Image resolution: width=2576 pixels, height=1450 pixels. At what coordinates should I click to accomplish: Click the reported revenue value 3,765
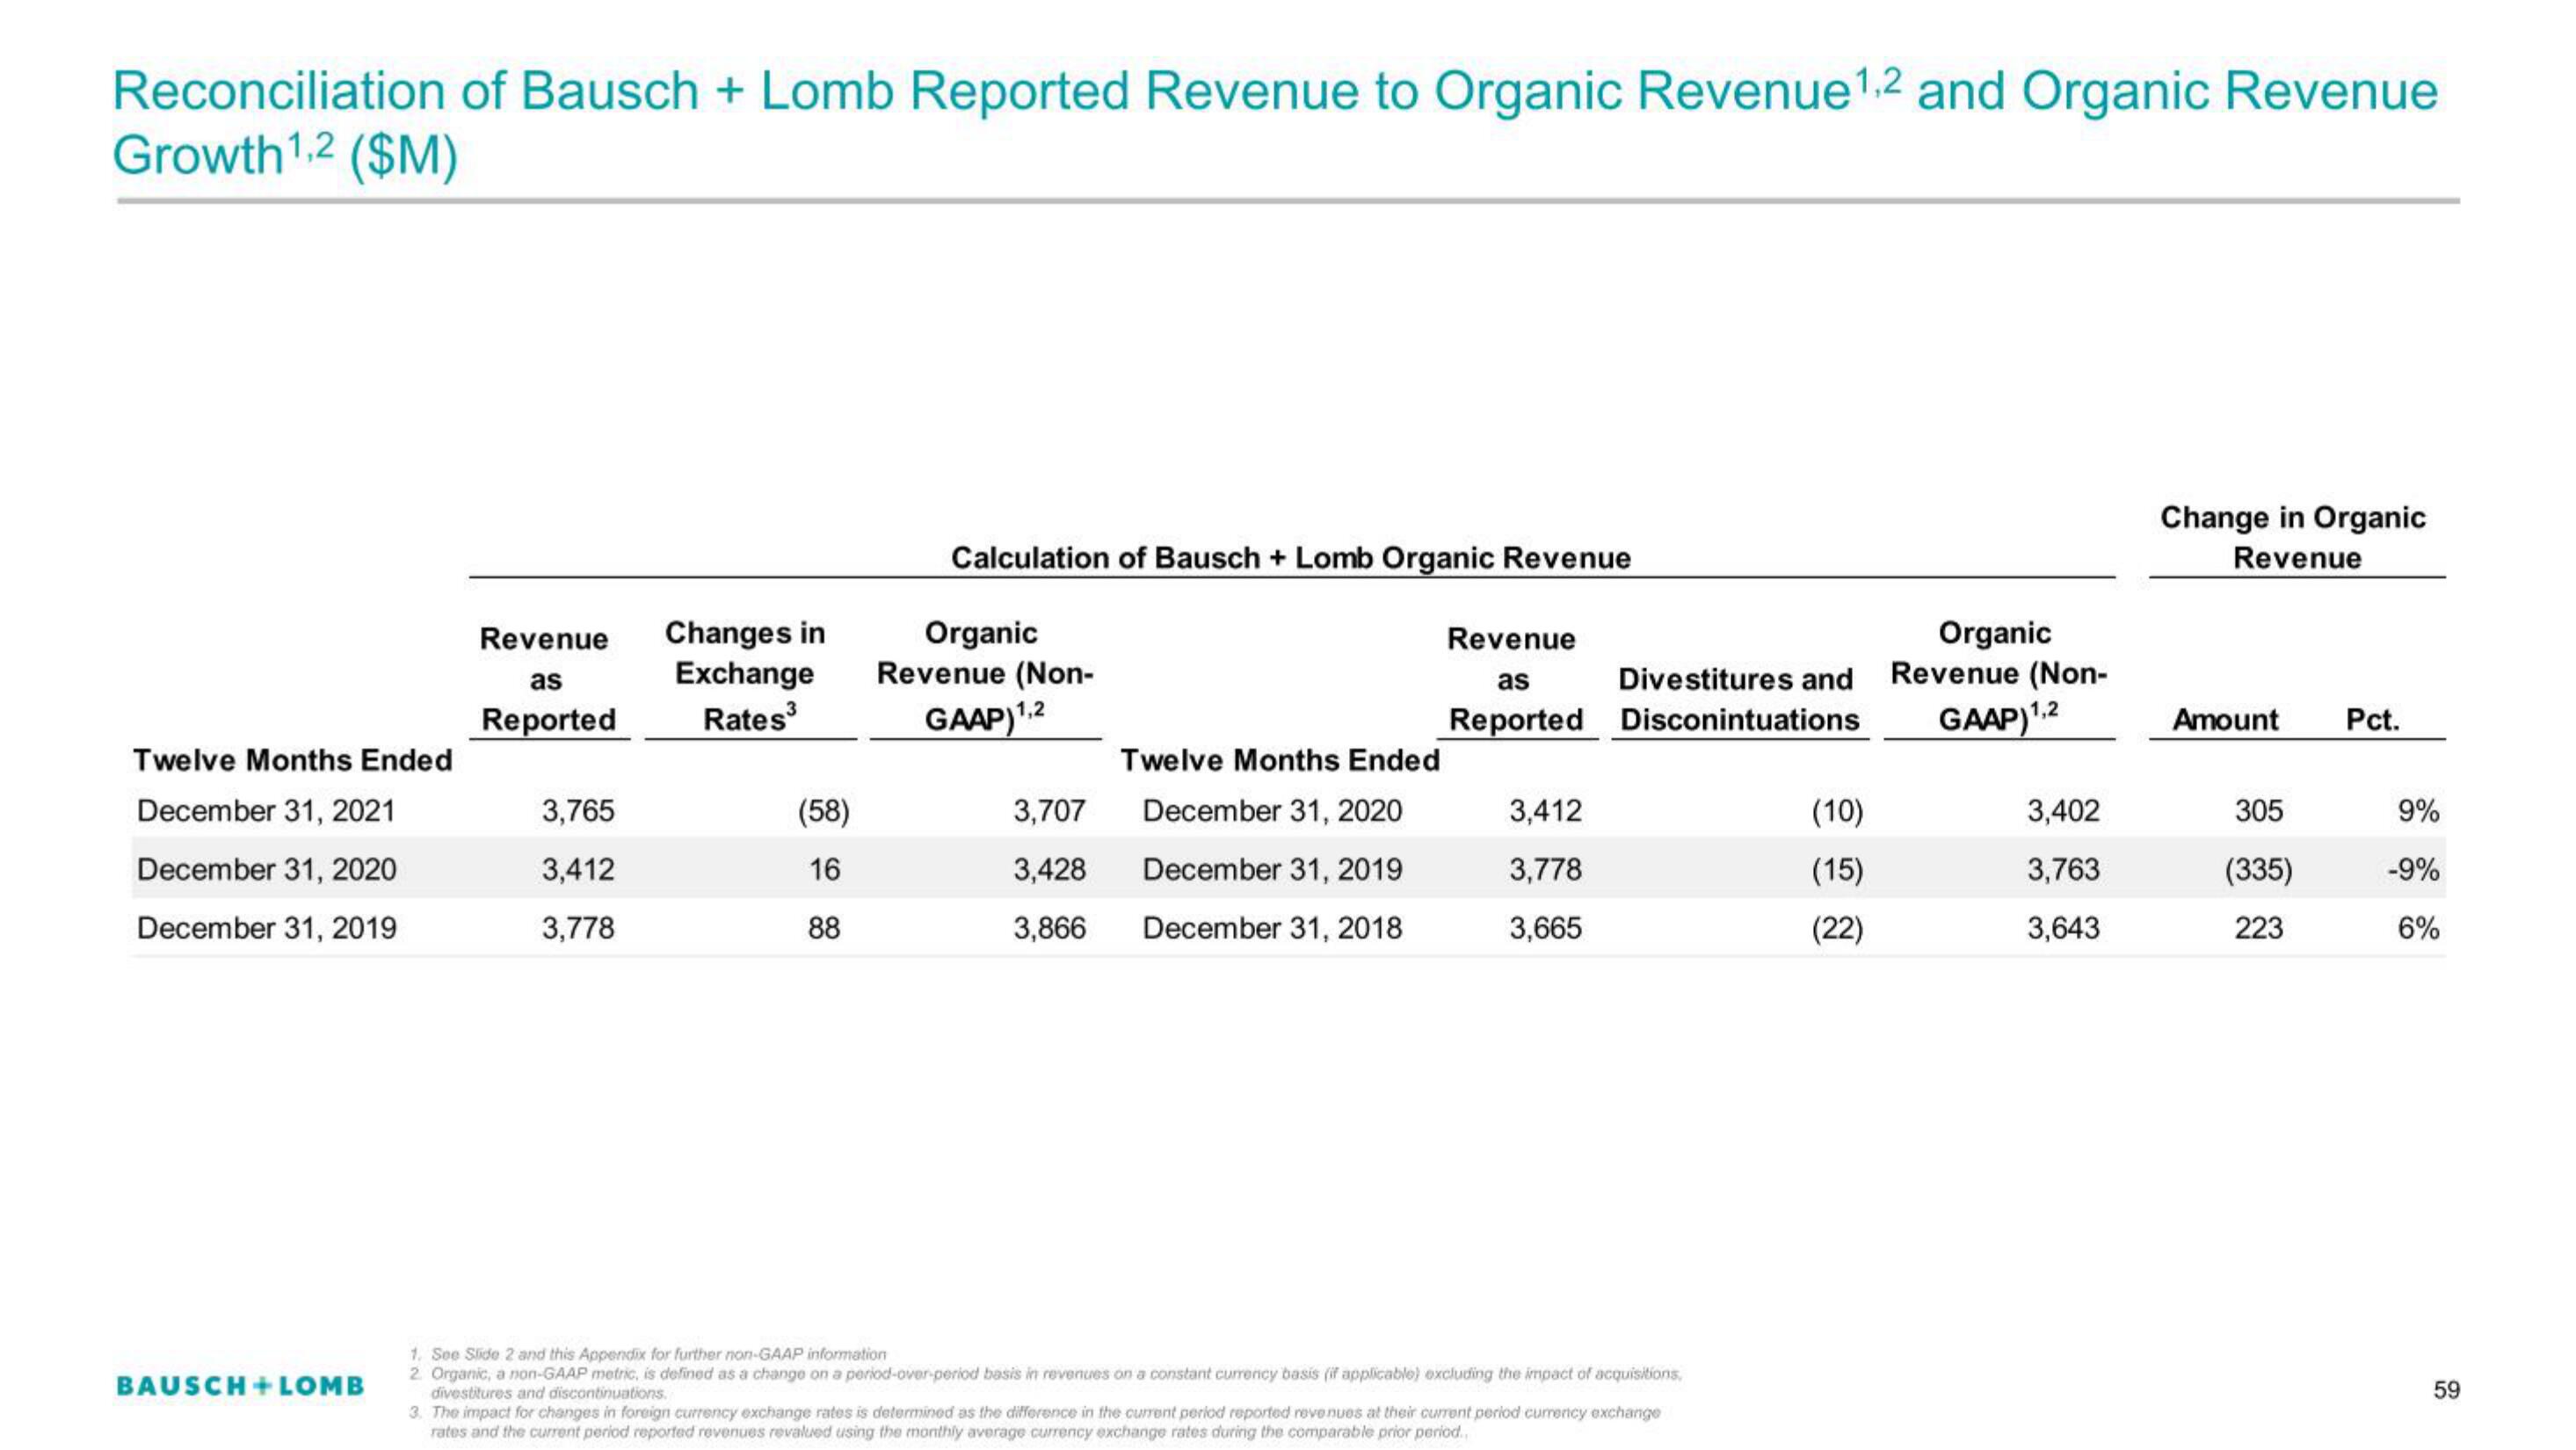pyautogui.click(x=578, y=810)
